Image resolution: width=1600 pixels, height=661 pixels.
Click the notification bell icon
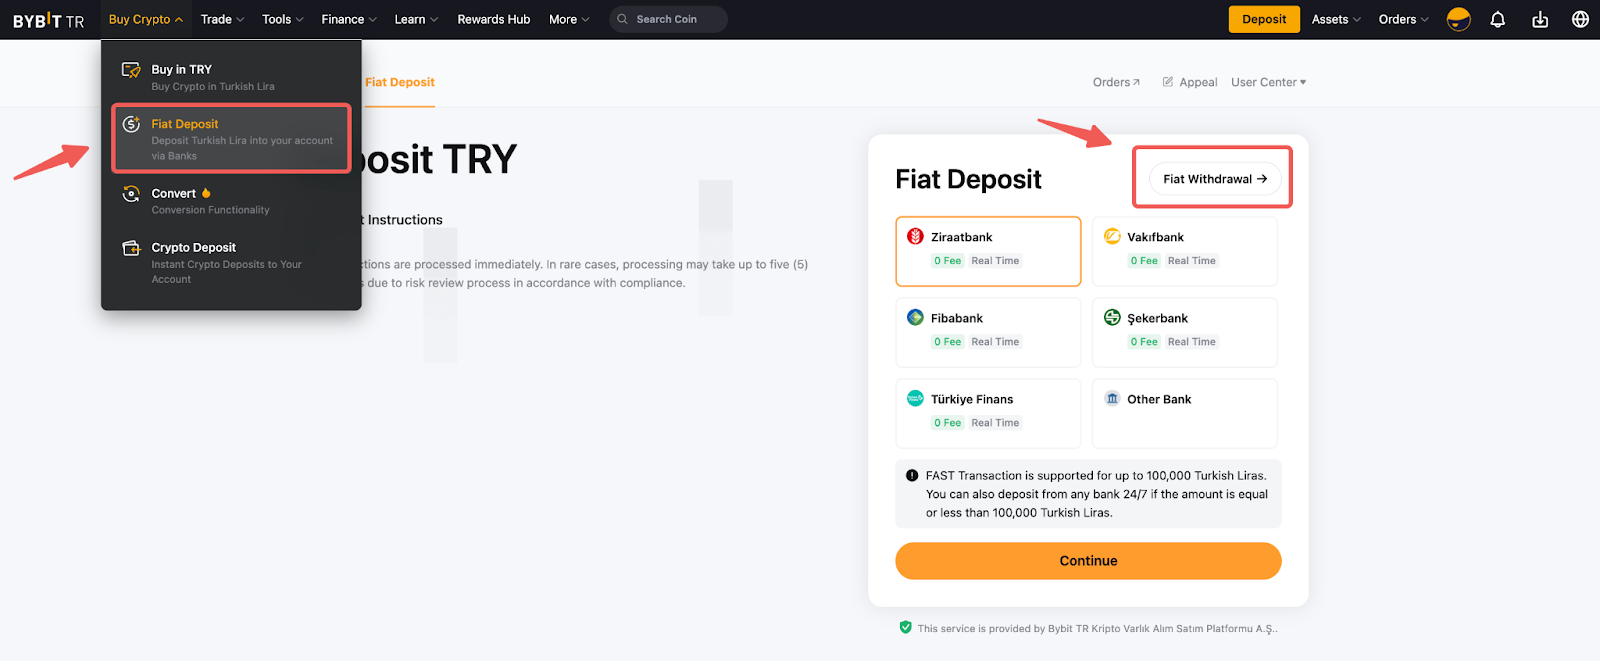pyautogui.click(x=1497, y=19)
